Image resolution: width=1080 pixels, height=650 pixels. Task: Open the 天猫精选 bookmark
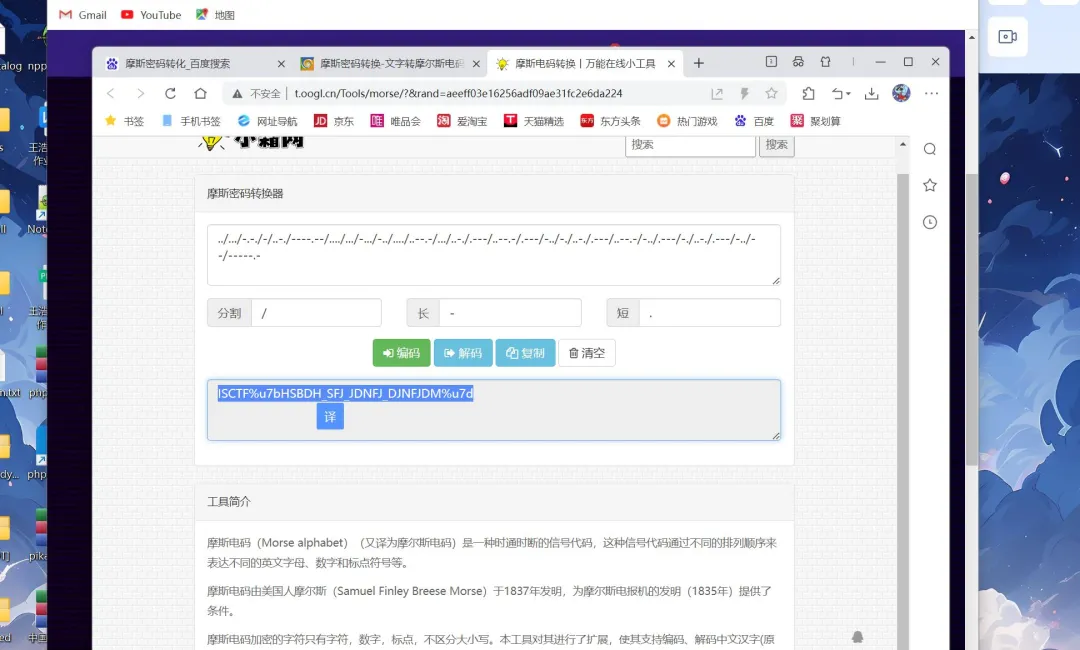[x=534, y=121]
